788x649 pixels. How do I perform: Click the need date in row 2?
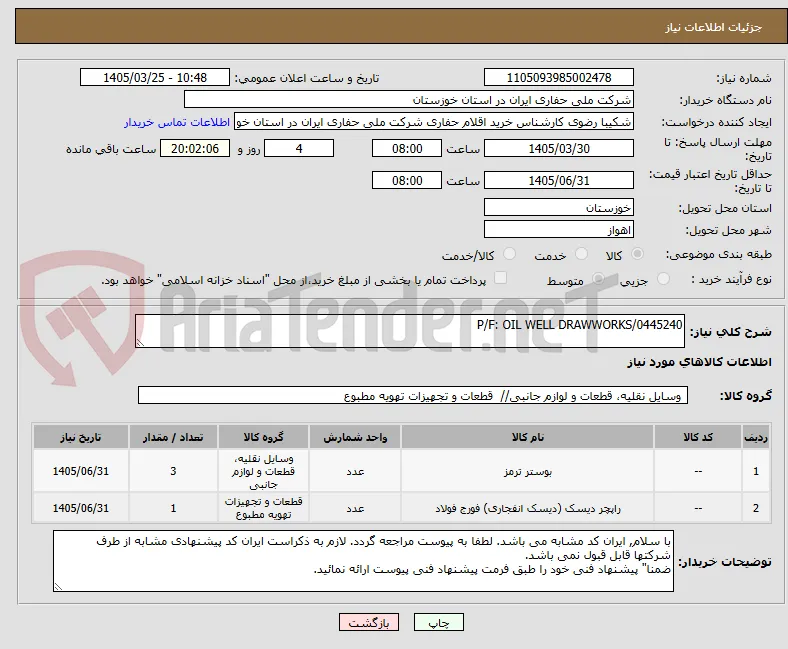click(80, 508)
